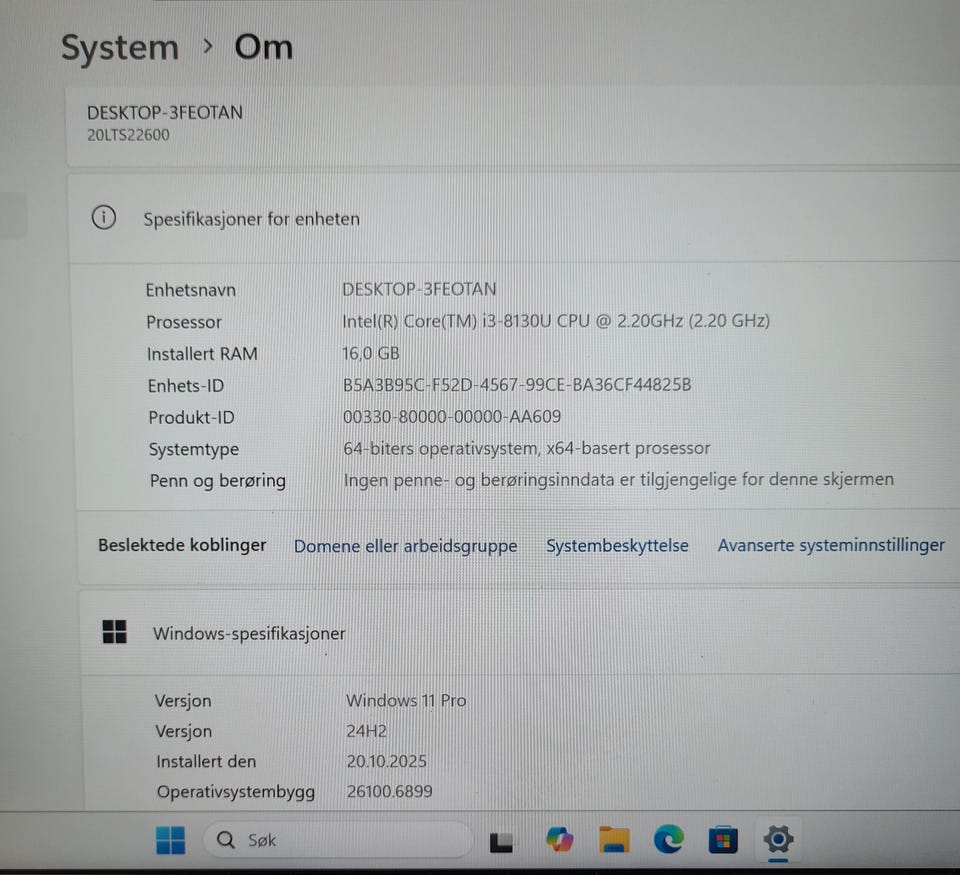Click the Søk search field
This screenshot has height=875, width=960.
point(337,839)
